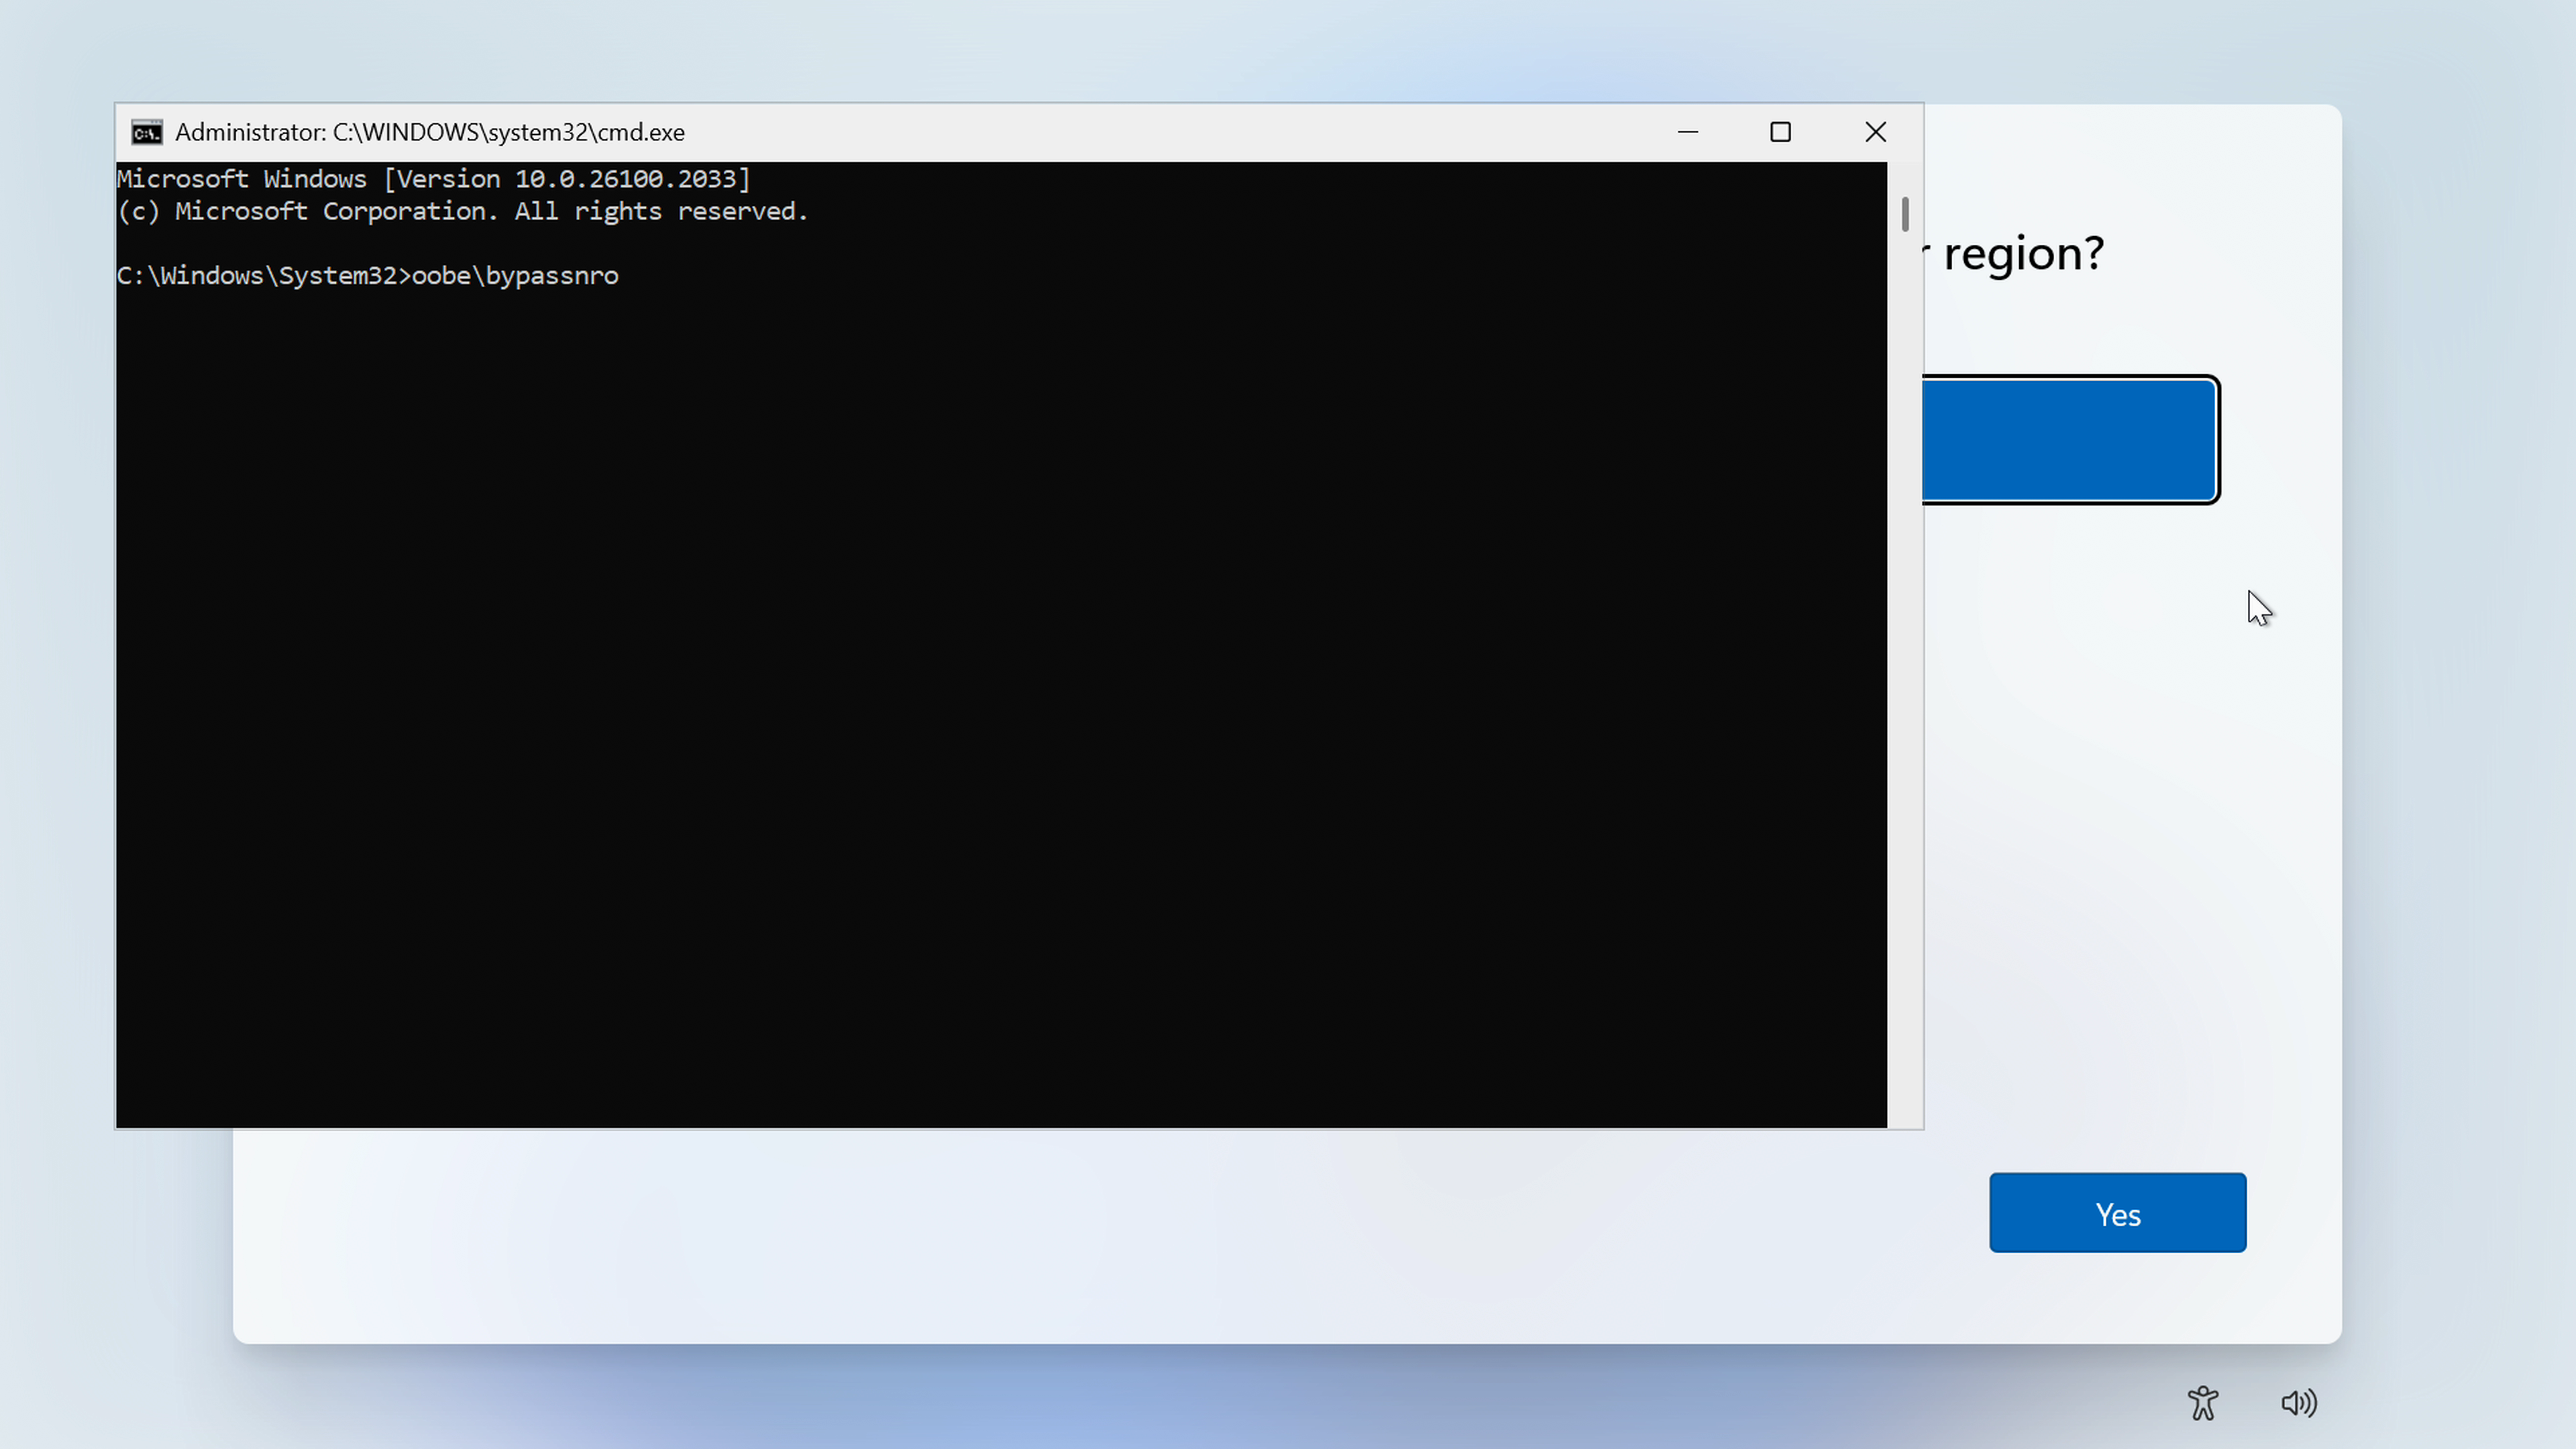This screenshot has width=2576, height=1449.
Task: Click the '(c) Microsoft Corporation. All rights reserved.' line
Action: (x=462, y=211)
